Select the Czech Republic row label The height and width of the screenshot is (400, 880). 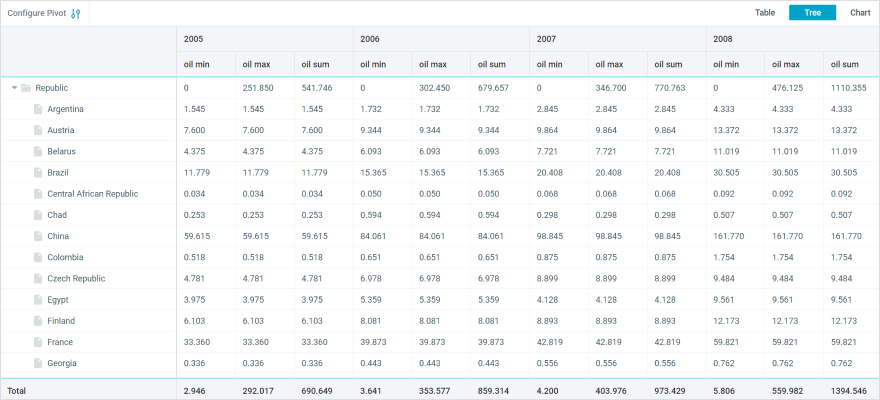(x=76, y=278)
